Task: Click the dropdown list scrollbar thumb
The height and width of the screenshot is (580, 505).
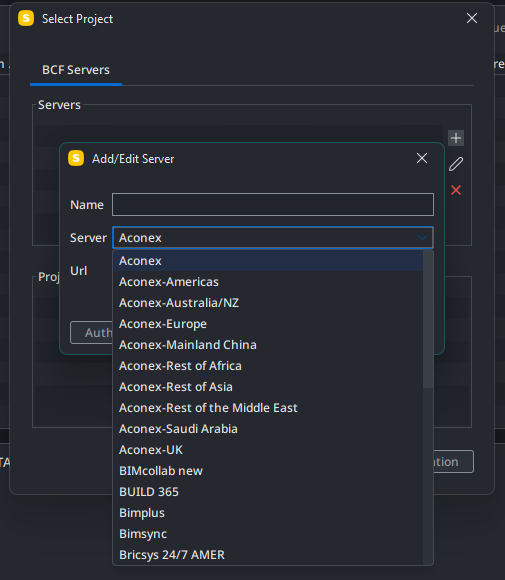Action: (x=428, y=319)
